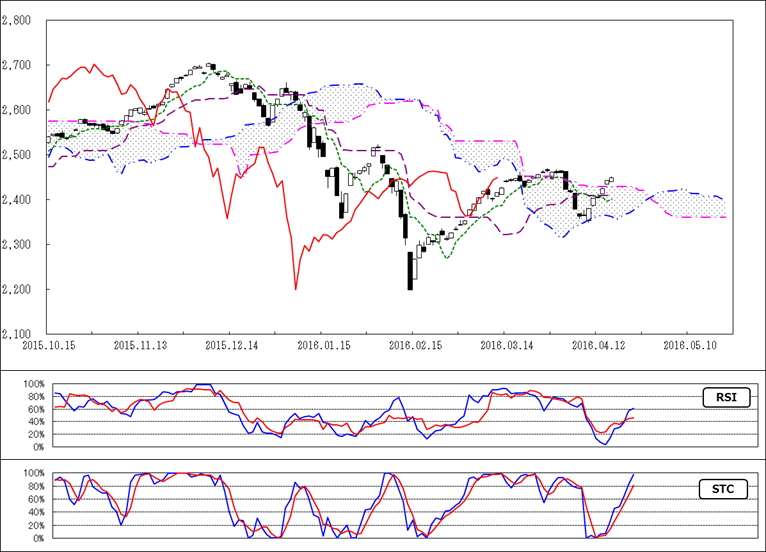Select the 2016.04.12 date axis label
This screenshot has width=766, height=552.
tap(597, 345)
